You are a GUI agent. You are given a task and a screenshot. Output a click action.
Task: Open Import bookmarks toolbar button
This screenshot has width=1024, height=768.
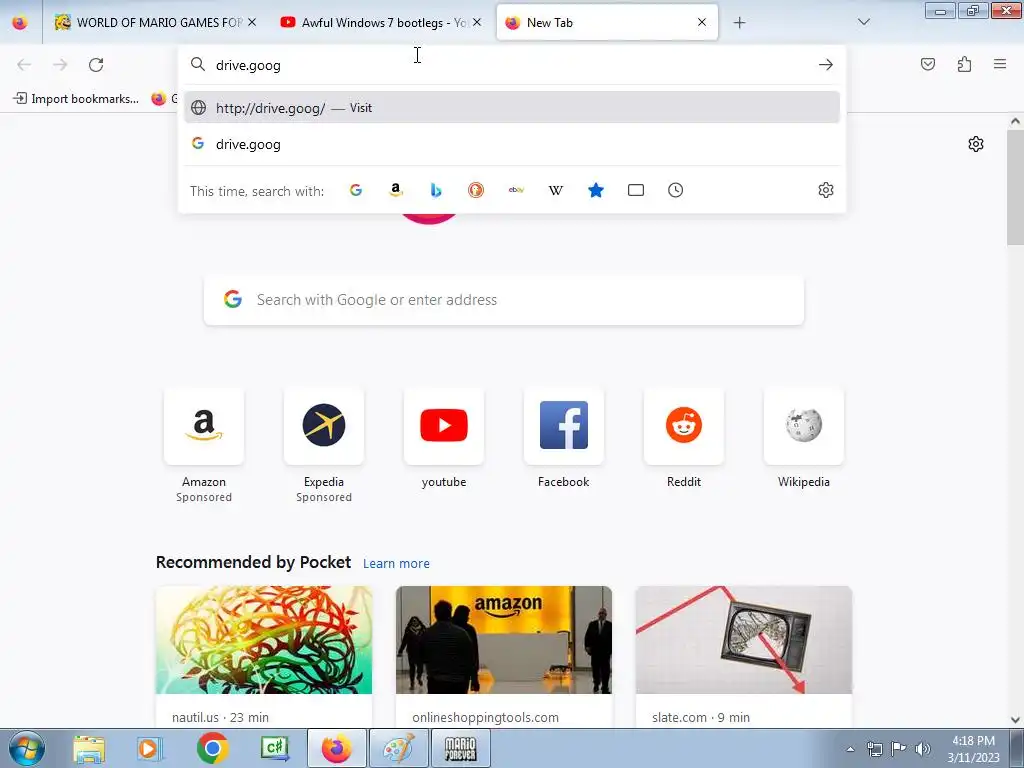tap(76, 99)
